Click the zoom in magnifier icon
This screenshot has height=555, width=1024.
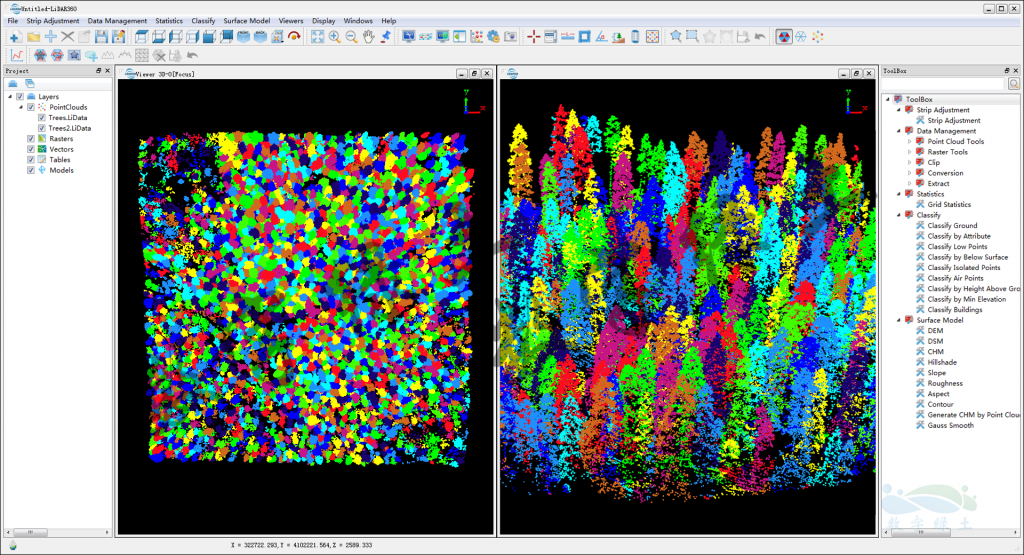(x=334, y=37)
